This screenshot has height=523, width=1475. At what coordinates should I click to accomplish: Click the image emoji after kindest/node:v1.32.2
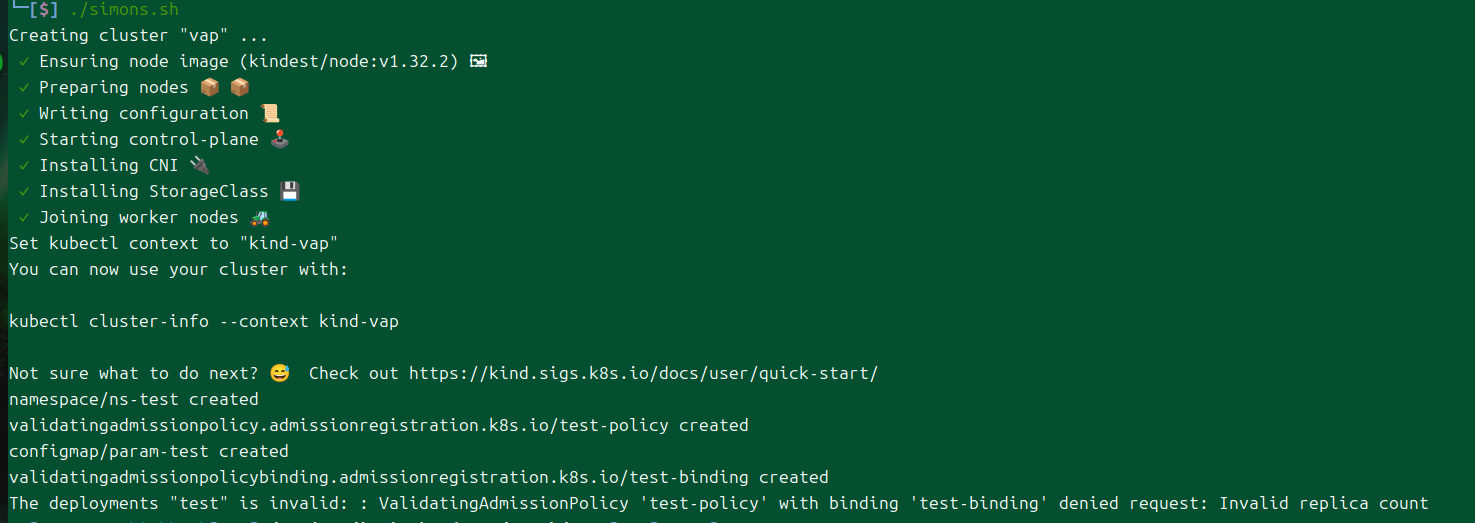click(x=478, y=61)
